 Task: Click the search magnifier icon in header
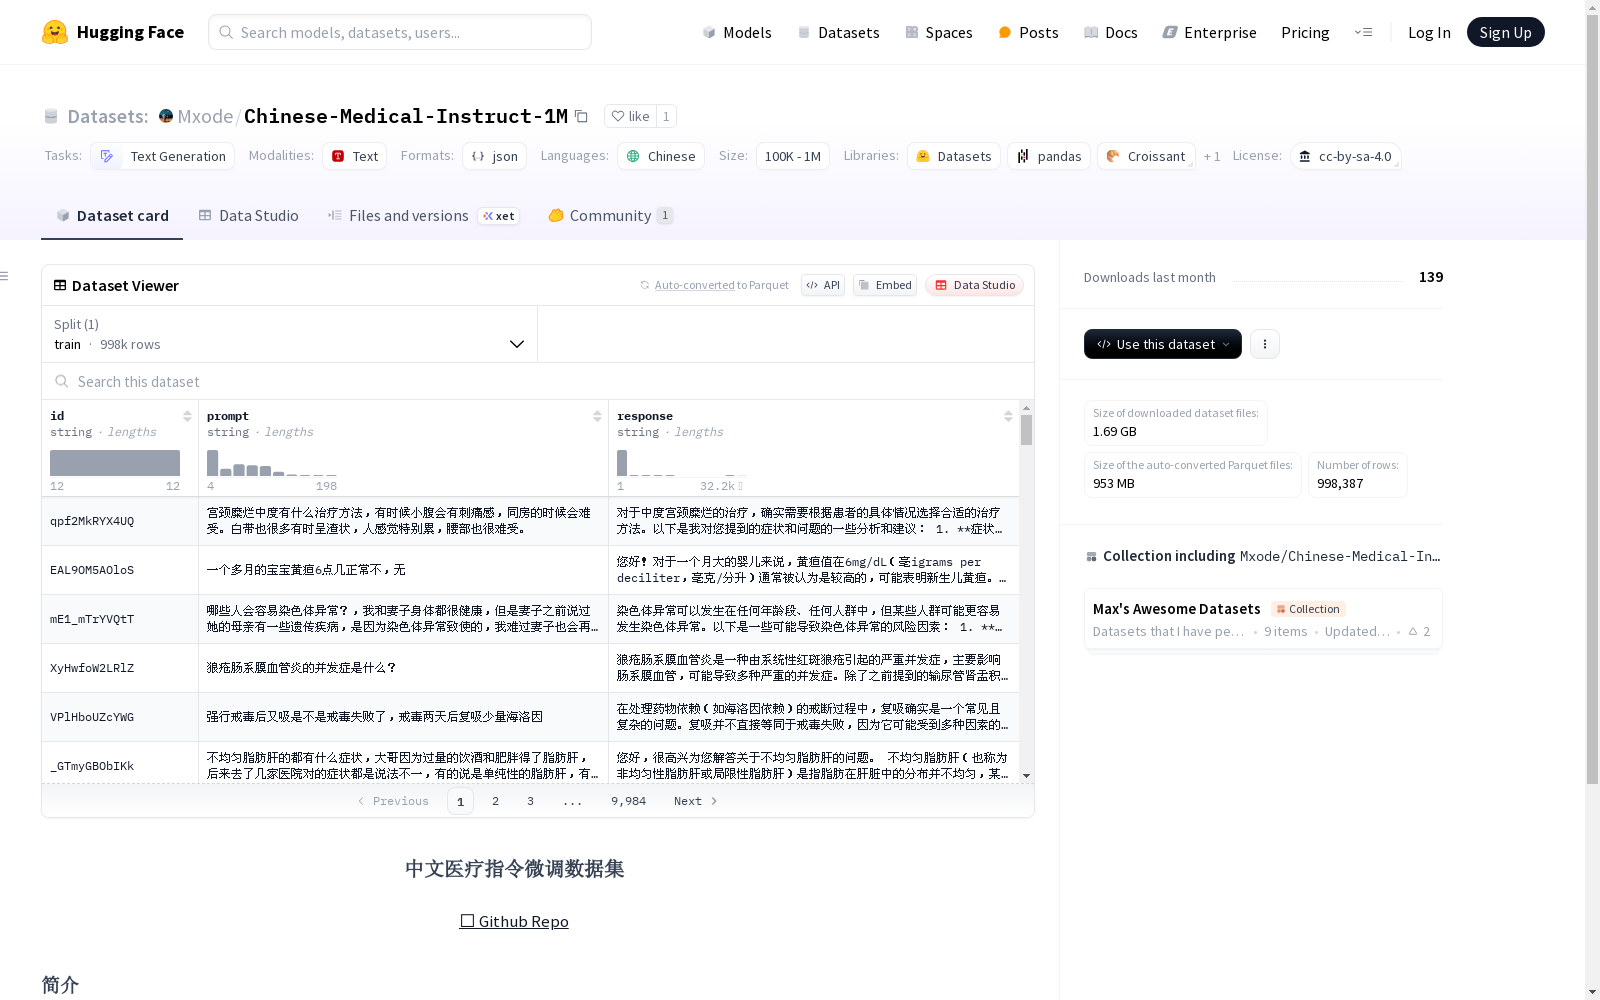point(226,32)
